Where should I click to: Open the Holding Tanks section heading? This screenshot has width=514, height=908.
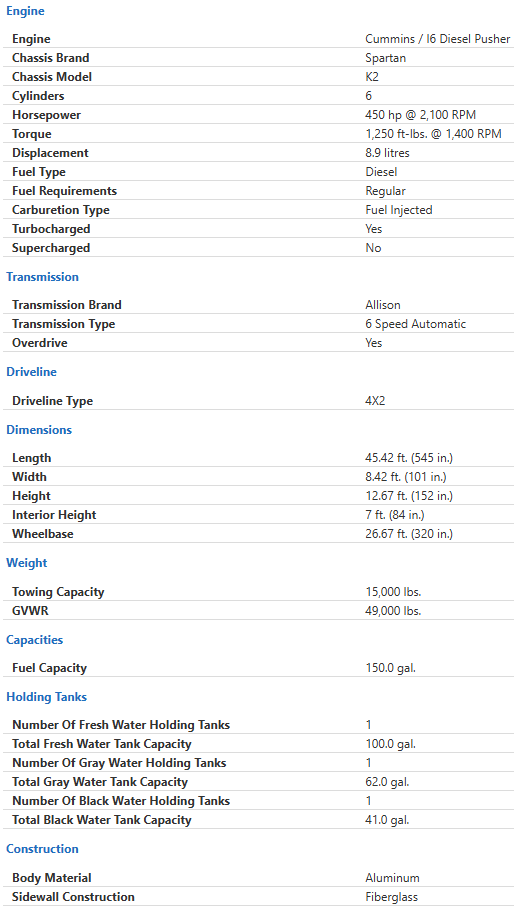click(46, 697)
